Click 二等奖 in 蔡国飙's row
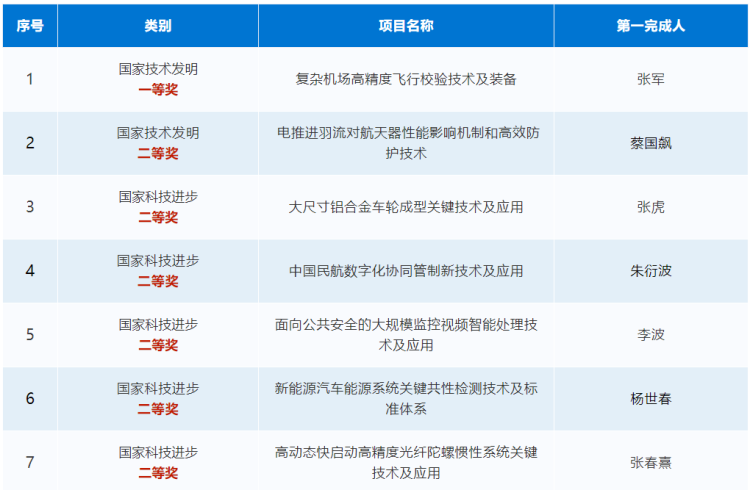The width and height of the screenshot is (750, 490). click(158, 153)
